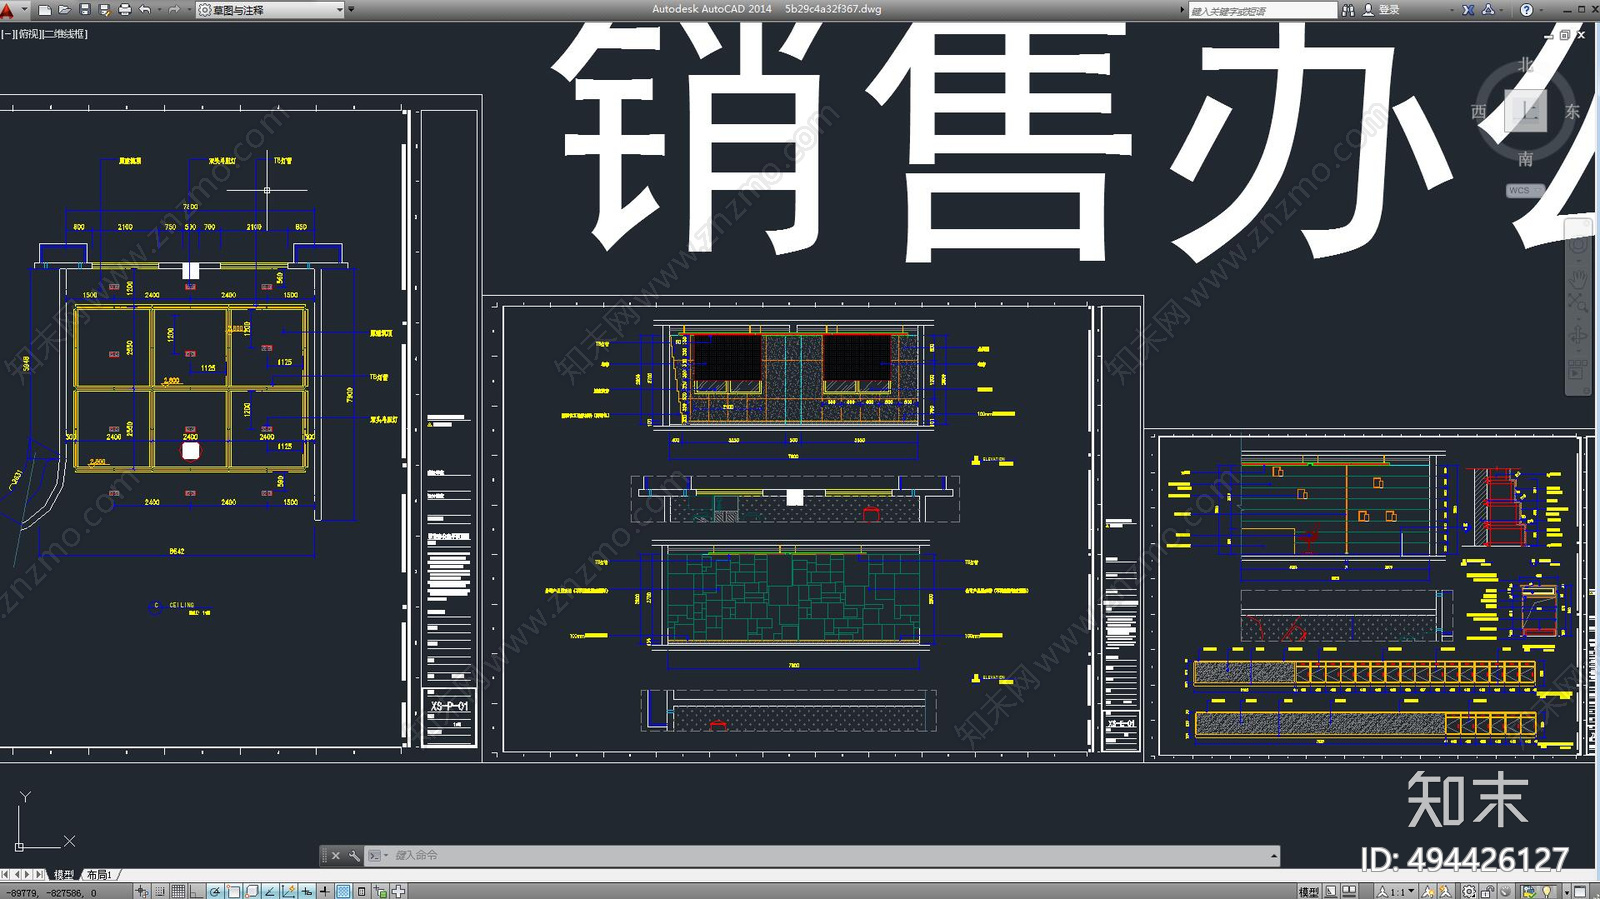Open the AutoCAD application menu logo

point(9,10)
